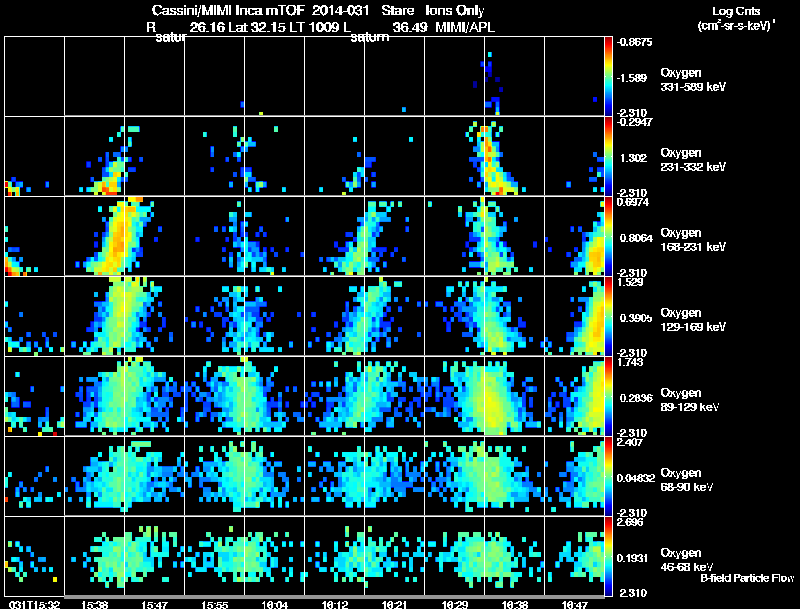This screenshot has width=800, height=609.
Task: Click the '16:47' time axis label
Action: 574,604
